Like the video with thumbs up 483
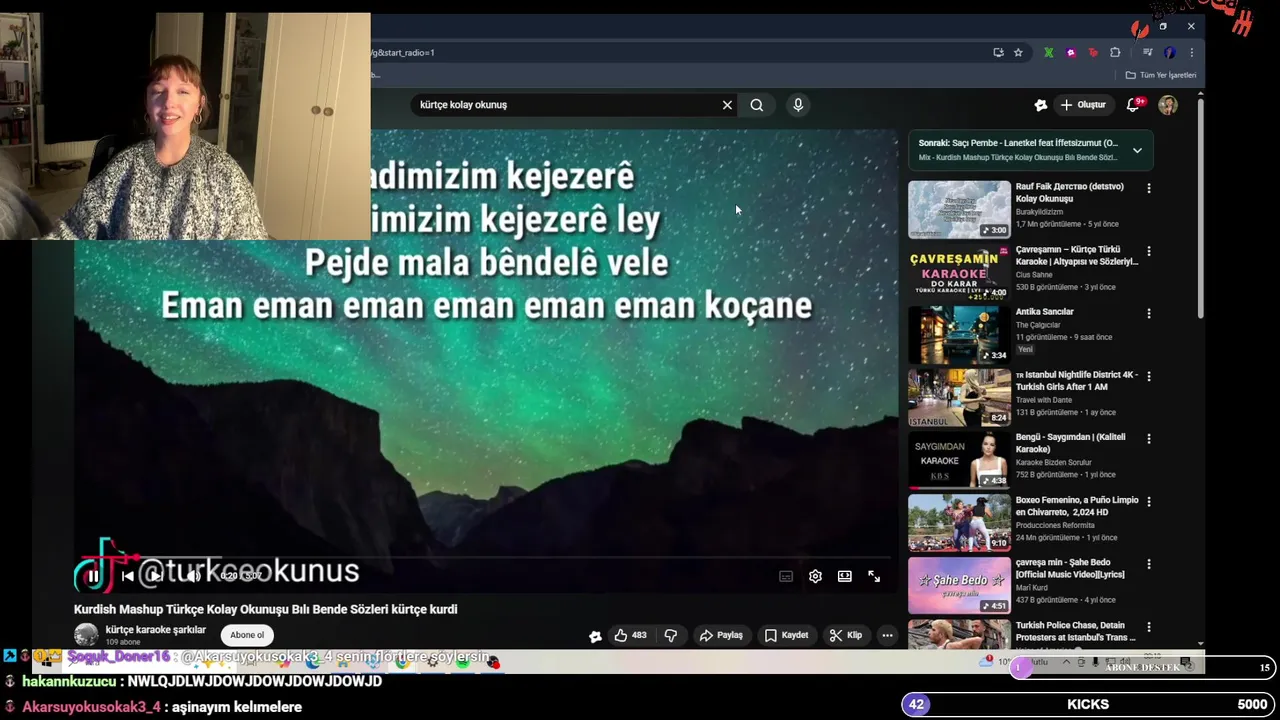Viewport: 1280px width, 720px height. tap(629, 635)
